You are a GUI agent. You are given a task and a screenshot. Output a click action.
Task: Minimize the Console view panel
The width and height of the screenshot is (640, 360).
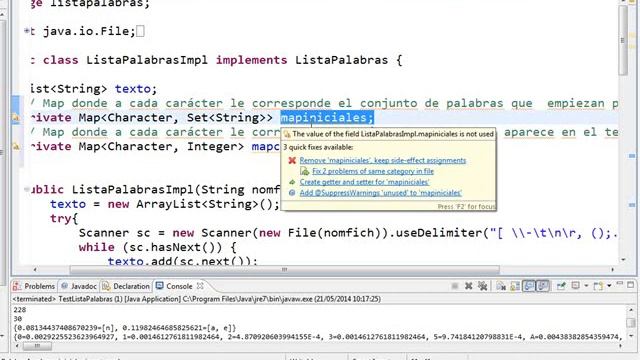(620, 283)
